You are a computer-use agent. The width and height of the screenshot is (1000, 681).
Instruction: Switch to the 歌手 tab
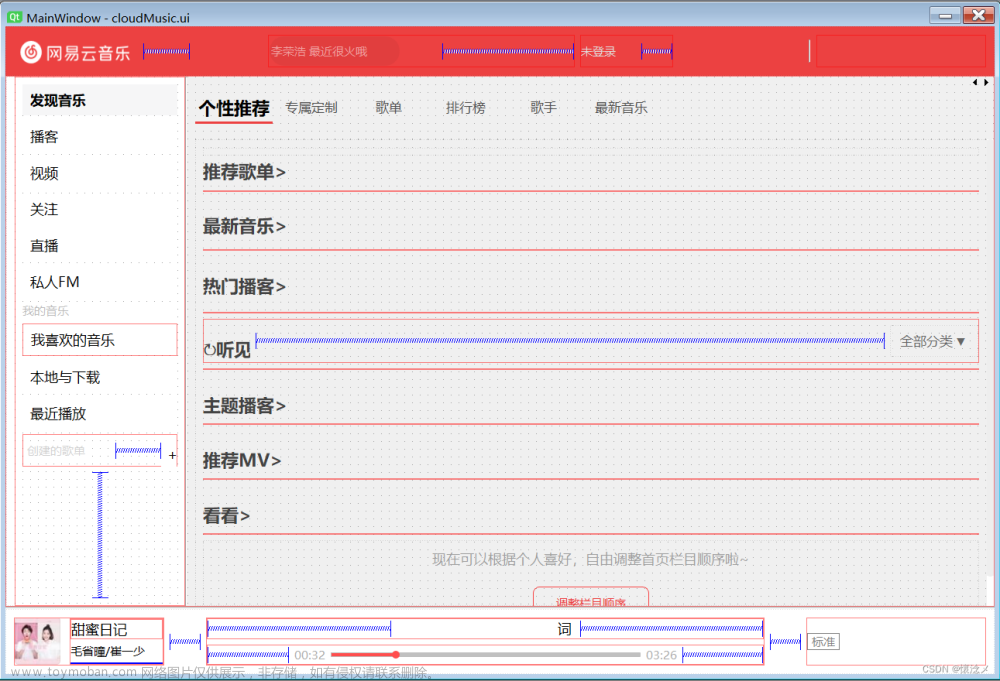pyautogui.click(x=543, y=108)
